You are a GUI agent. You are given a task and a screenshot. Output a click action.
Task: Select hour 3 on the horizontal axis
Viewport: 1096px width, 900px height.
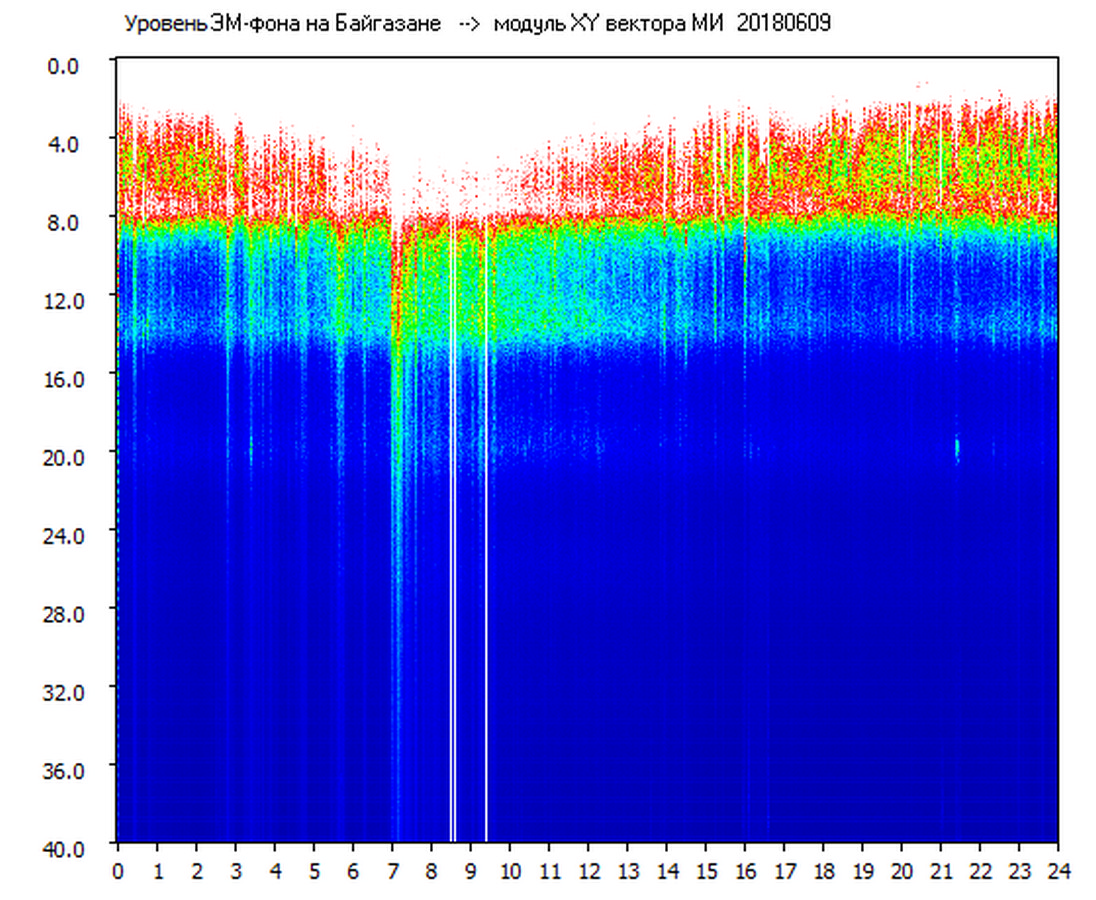[236, 870]
